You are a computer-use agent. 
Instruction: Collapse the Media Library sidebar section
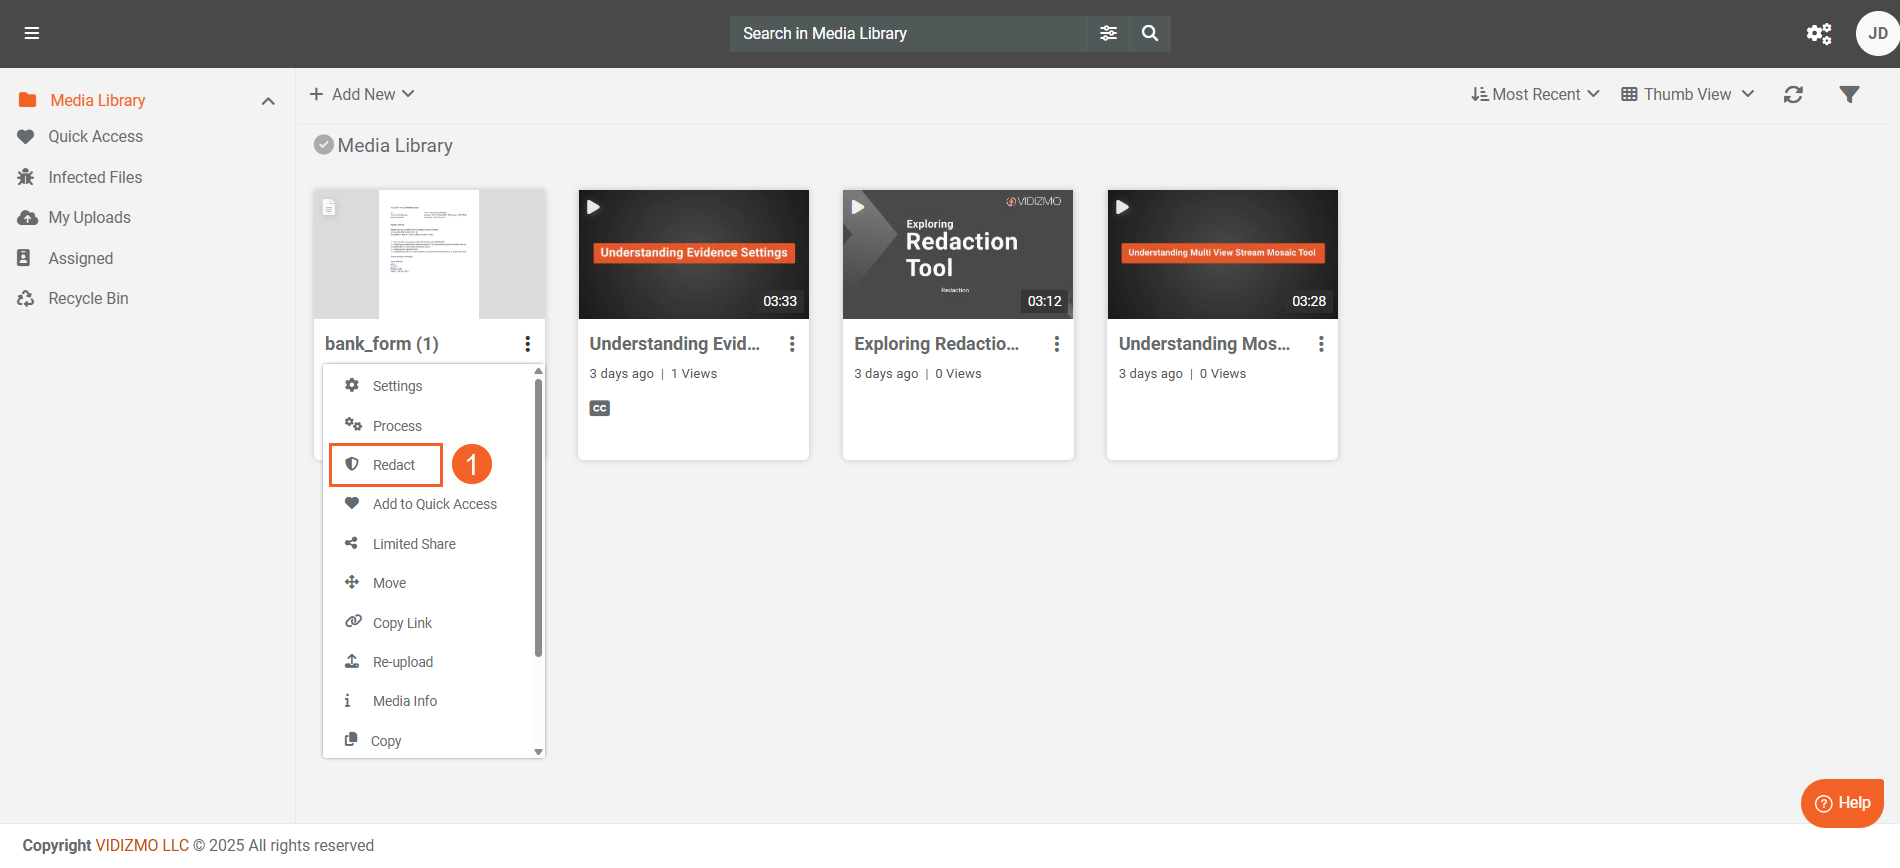268,101
